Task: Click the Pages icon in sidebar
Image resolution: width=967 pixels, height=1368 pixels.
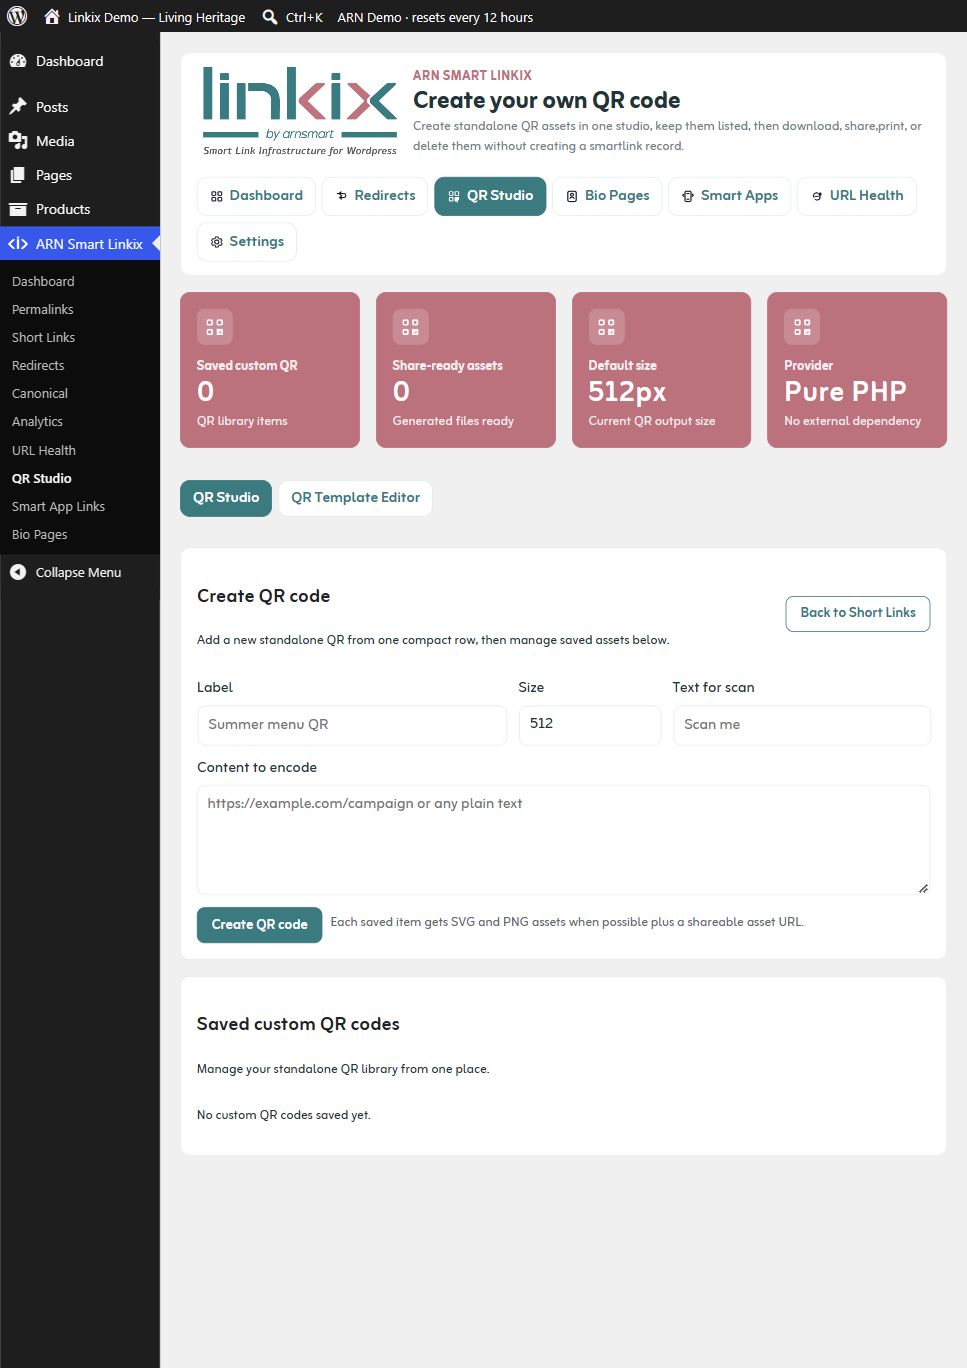Action: coord(18,175)
